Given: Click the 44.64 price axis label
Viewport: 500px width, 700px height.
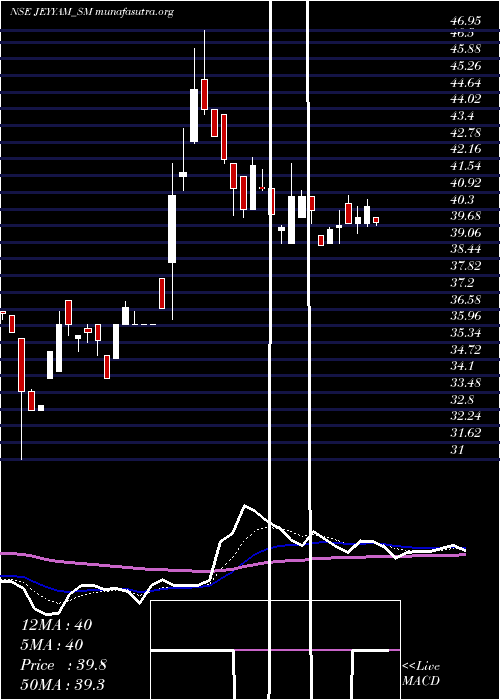Looking at the screenshot, I should tap(465, 83).
